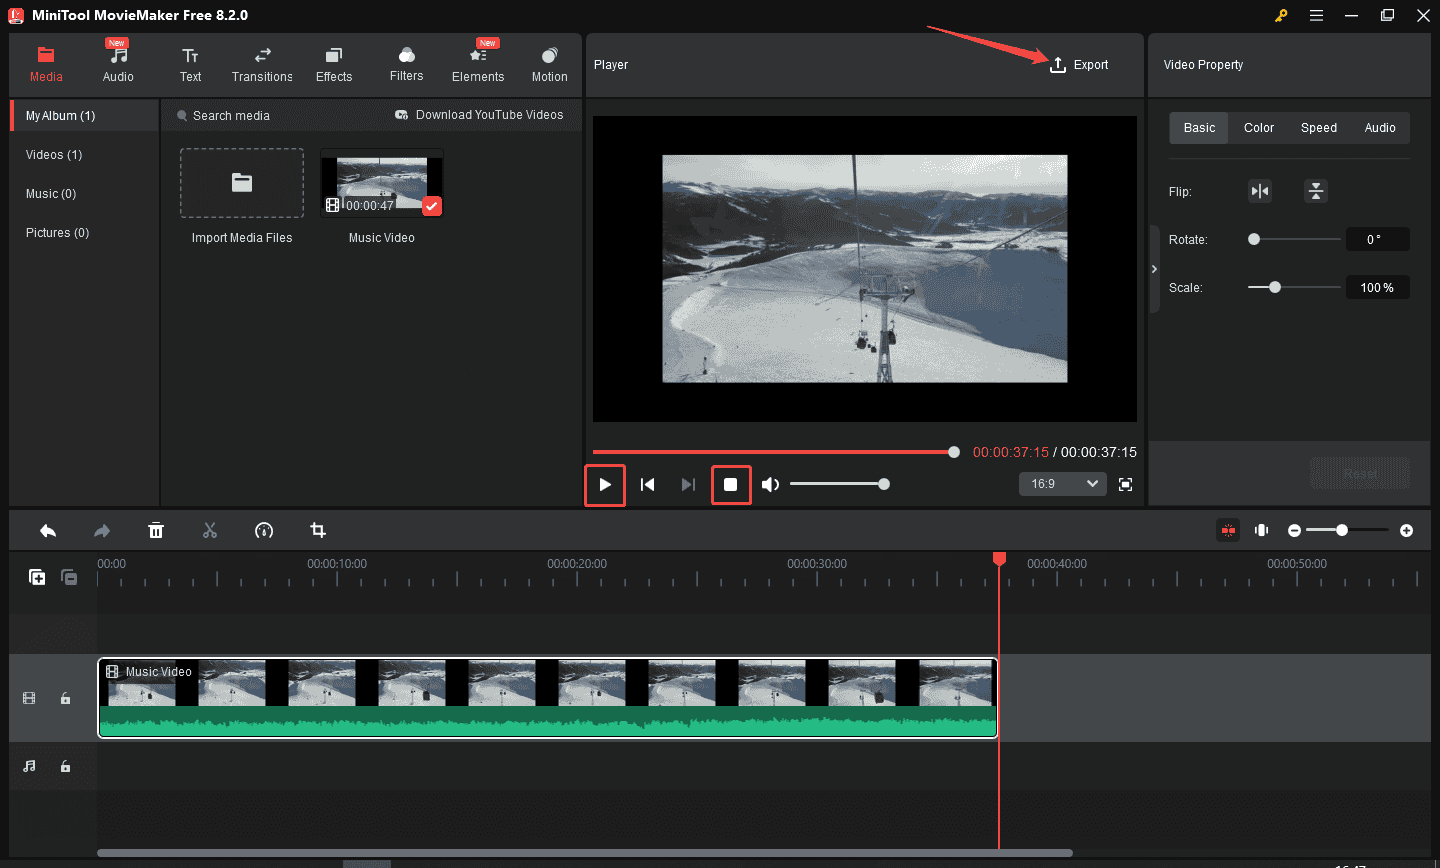Image resolution: width=1440 pixels, height=868 pixels.
Task: Go to the next frame
Action: (688, 485)
